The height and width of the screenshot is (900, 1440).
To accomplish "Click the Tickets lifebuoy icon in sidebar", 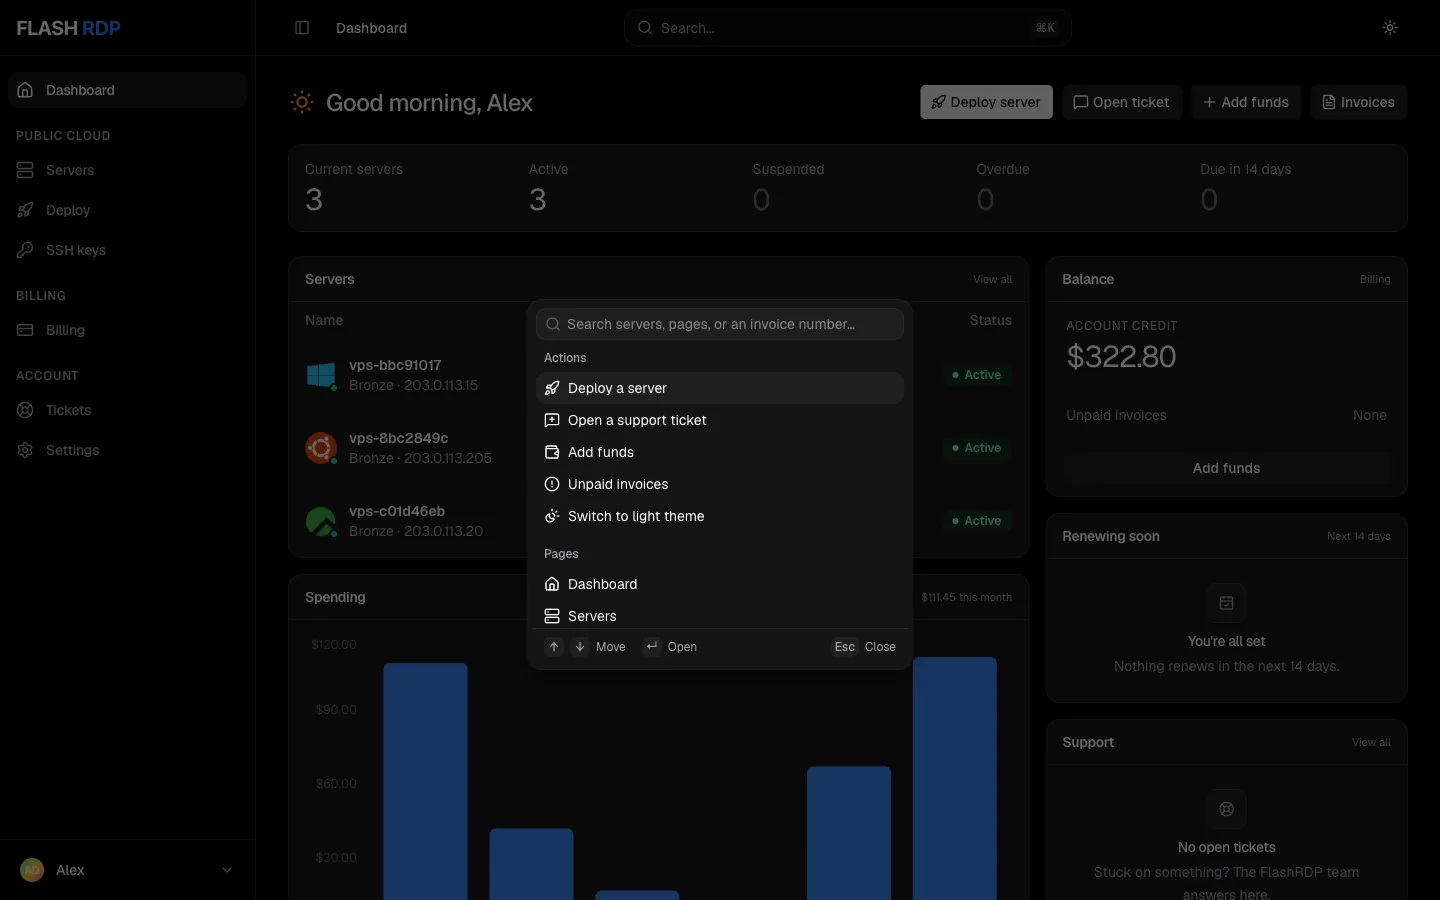I will (x=25, y=410).
